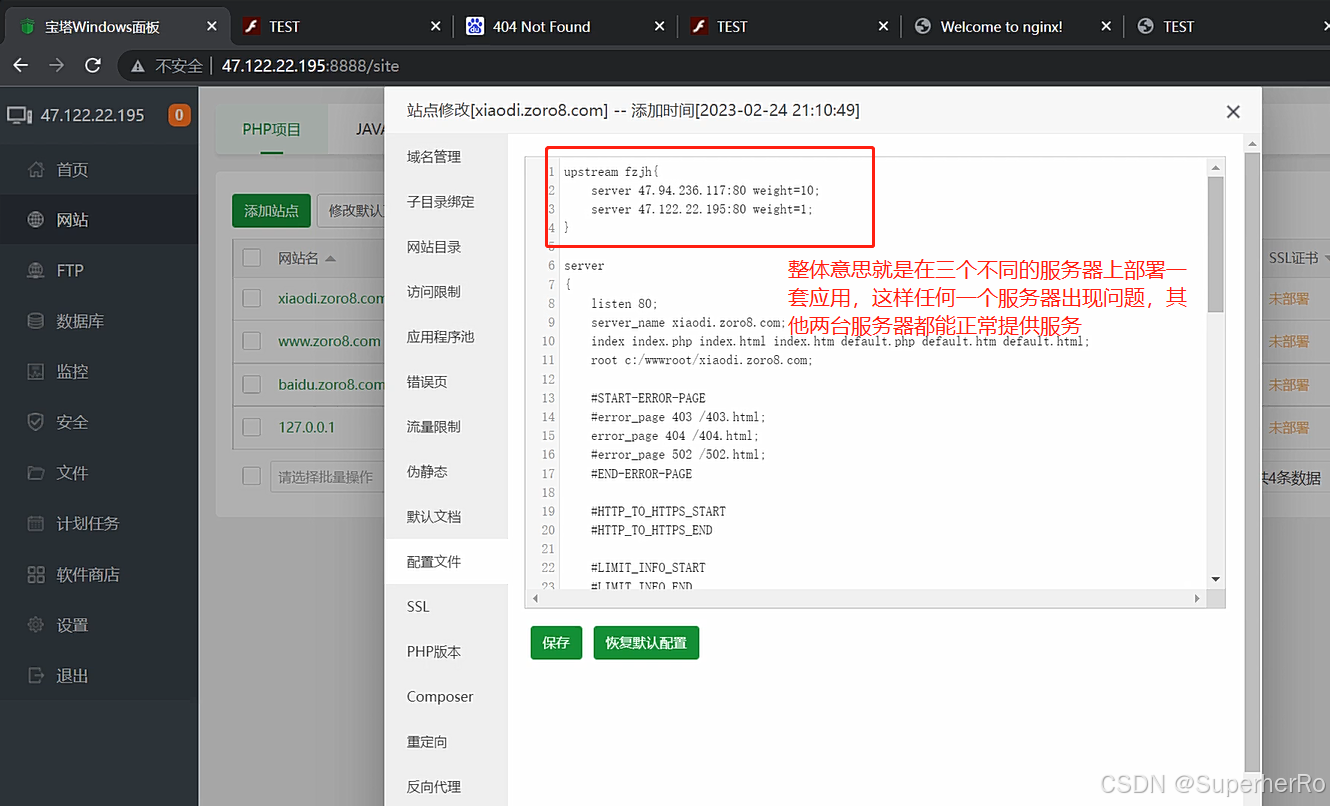The width and height of the screenshot is (1330, 806).
Task: Click the 数据库 database icon
Action: coord(36,321)
